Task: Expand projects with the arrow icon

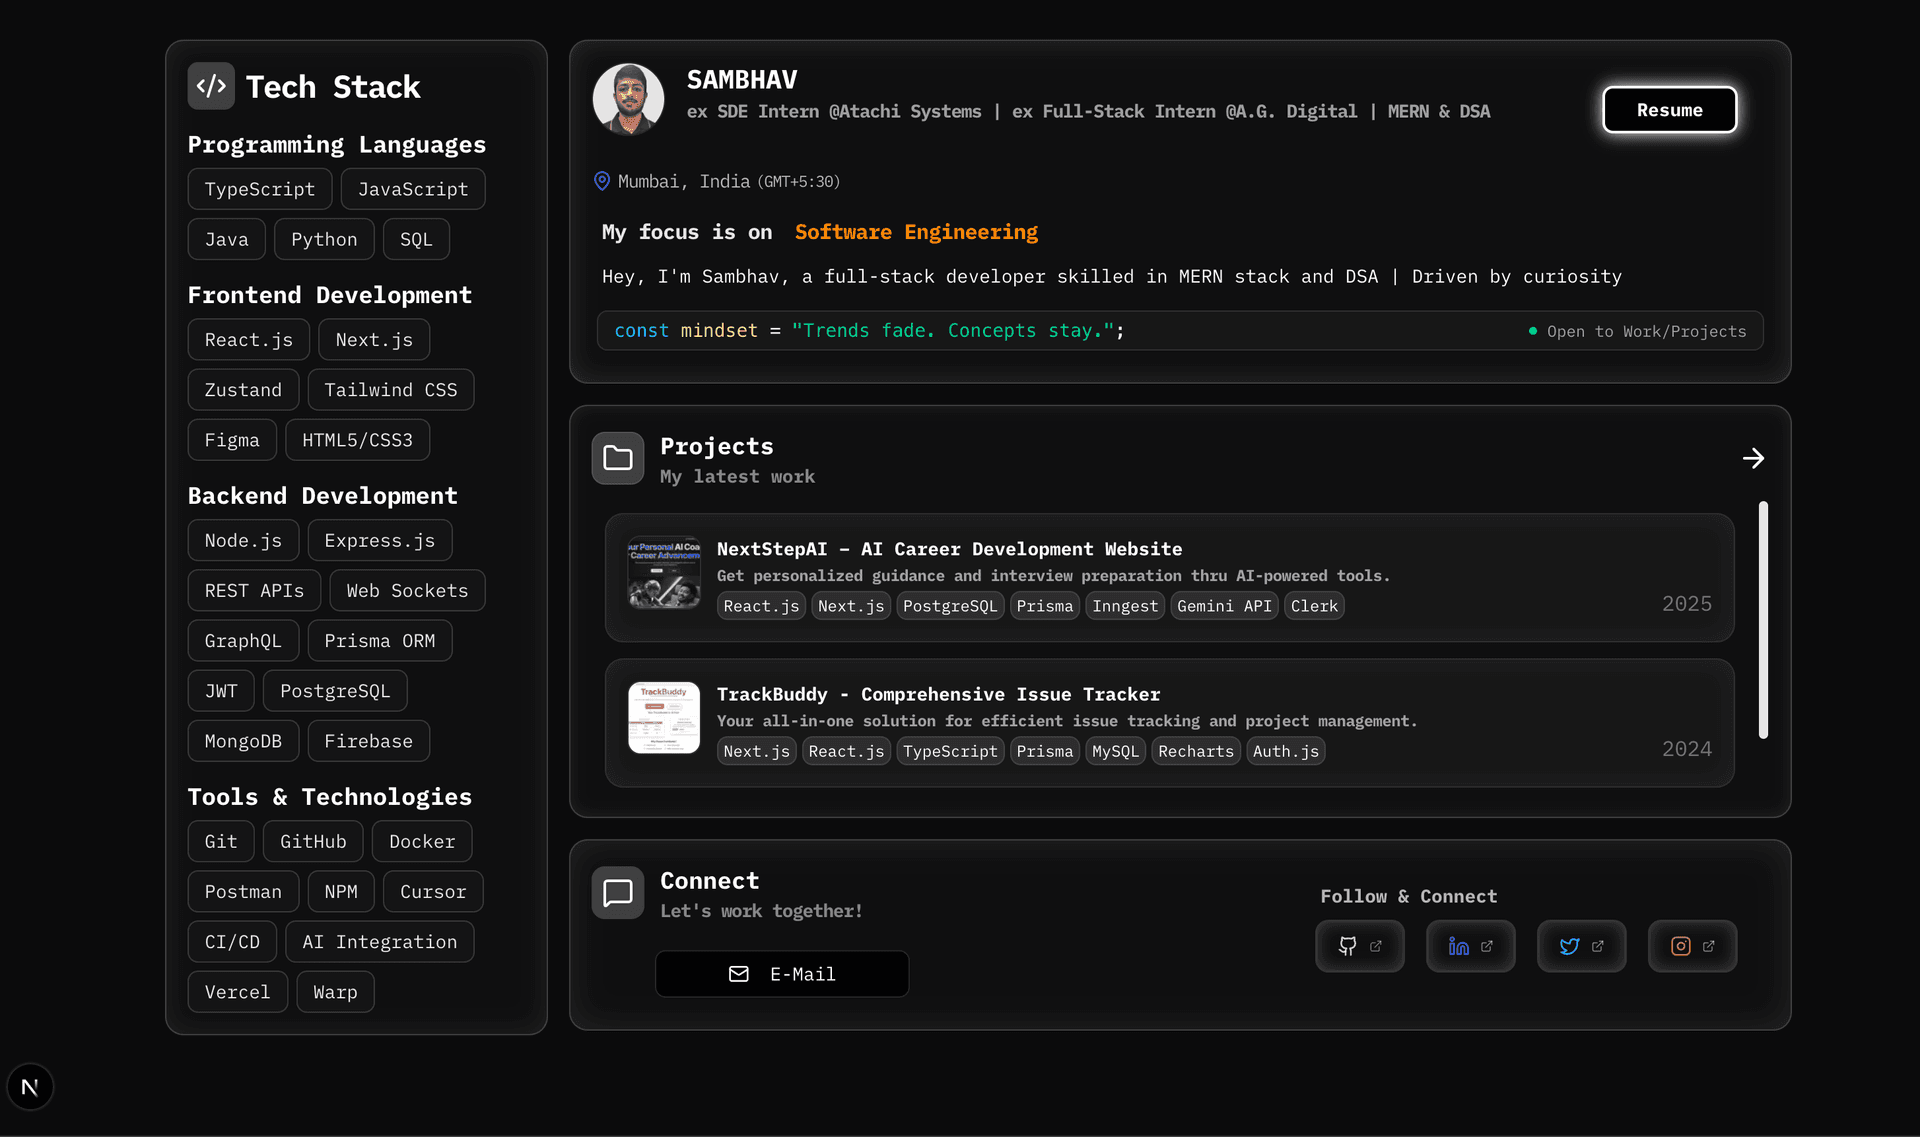Action: coord(1753,458)
